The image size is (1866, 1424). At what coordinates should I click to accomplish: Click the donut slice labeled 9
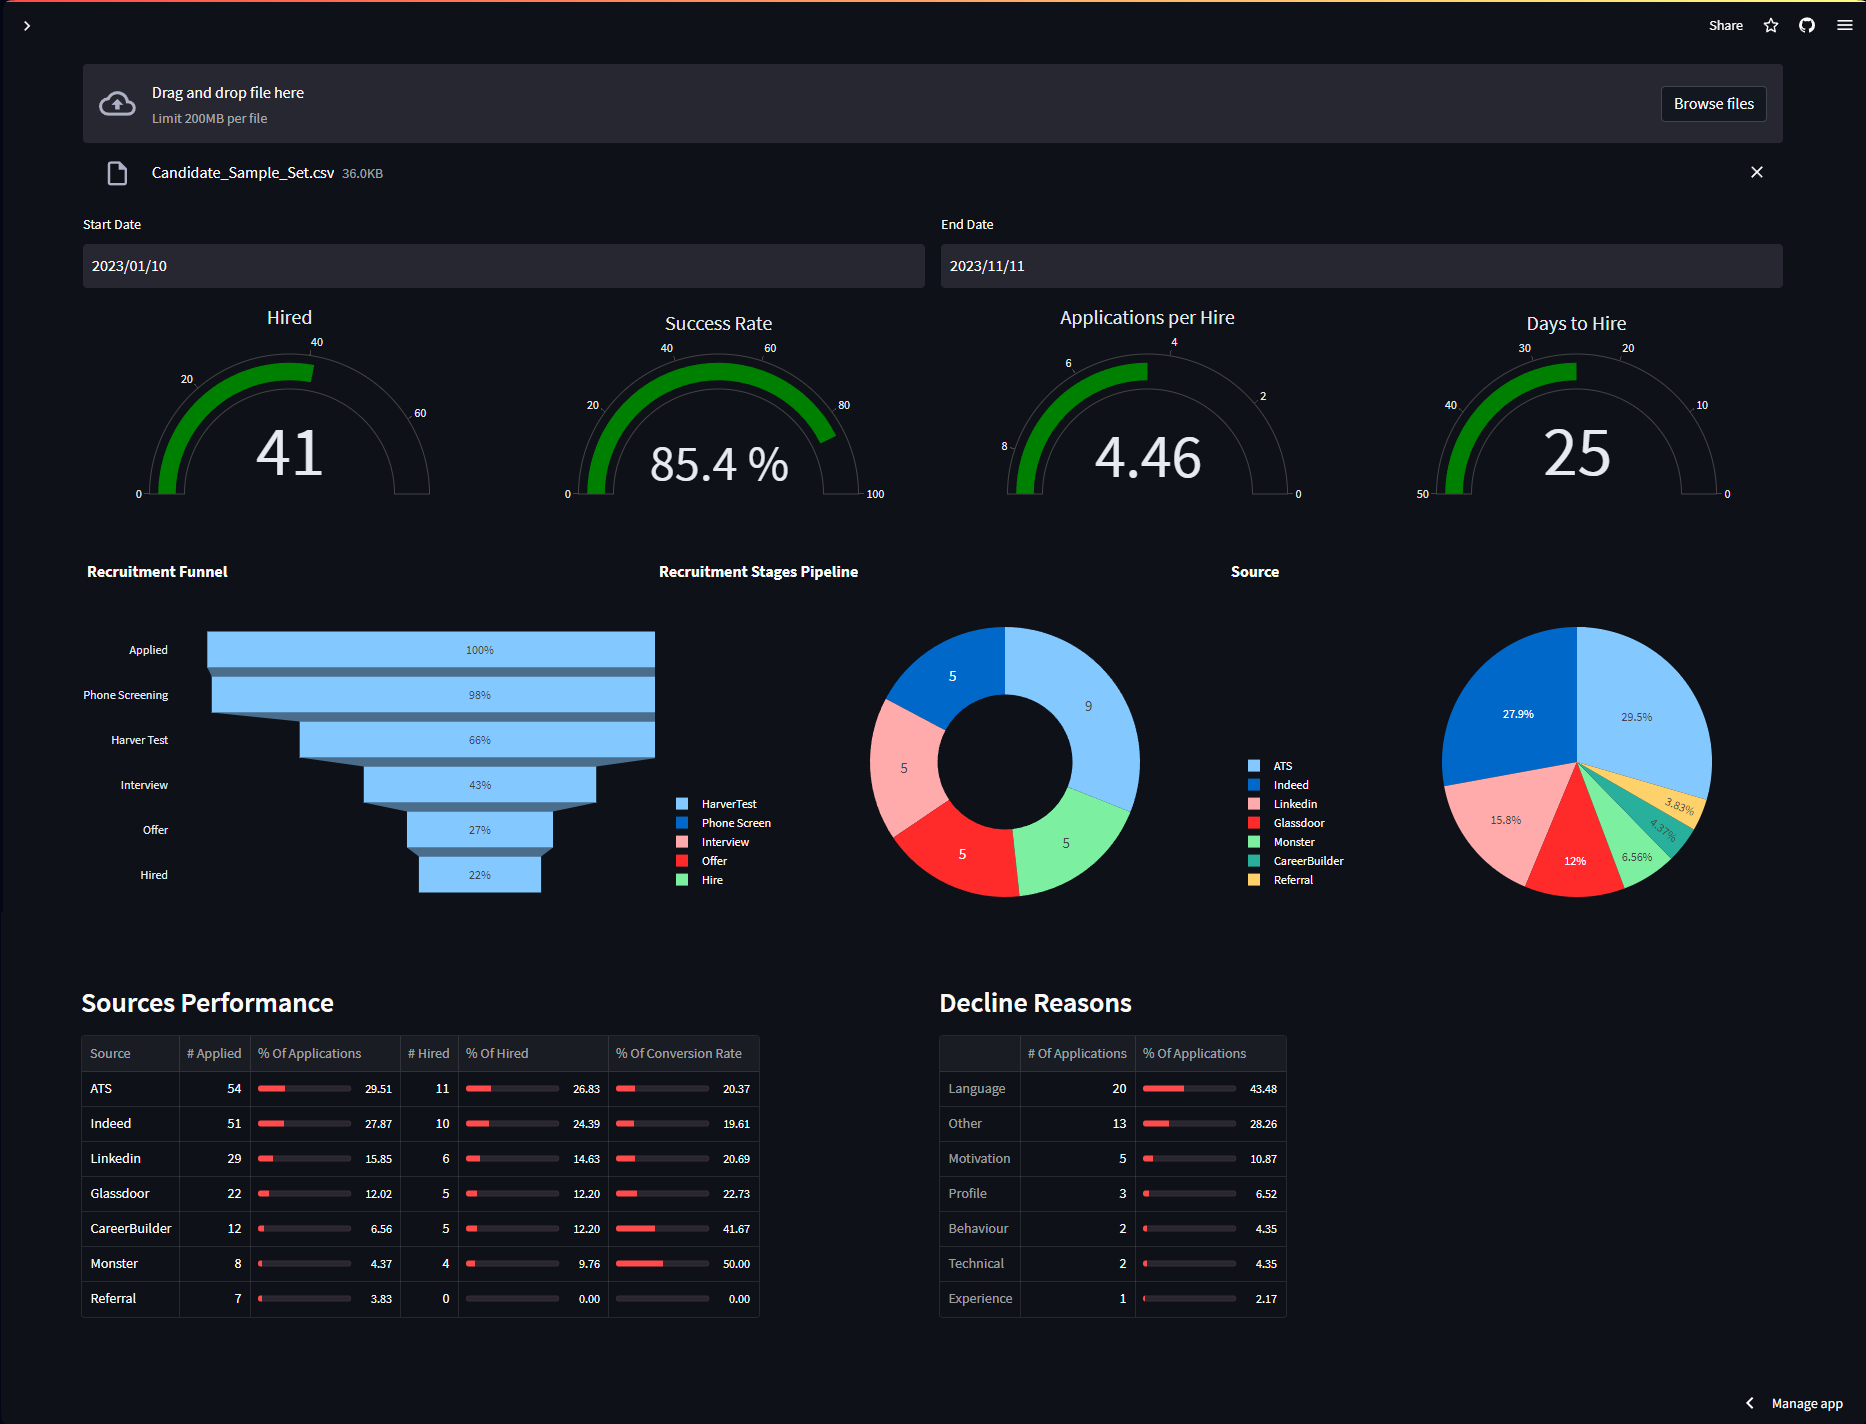[1088, 707]
